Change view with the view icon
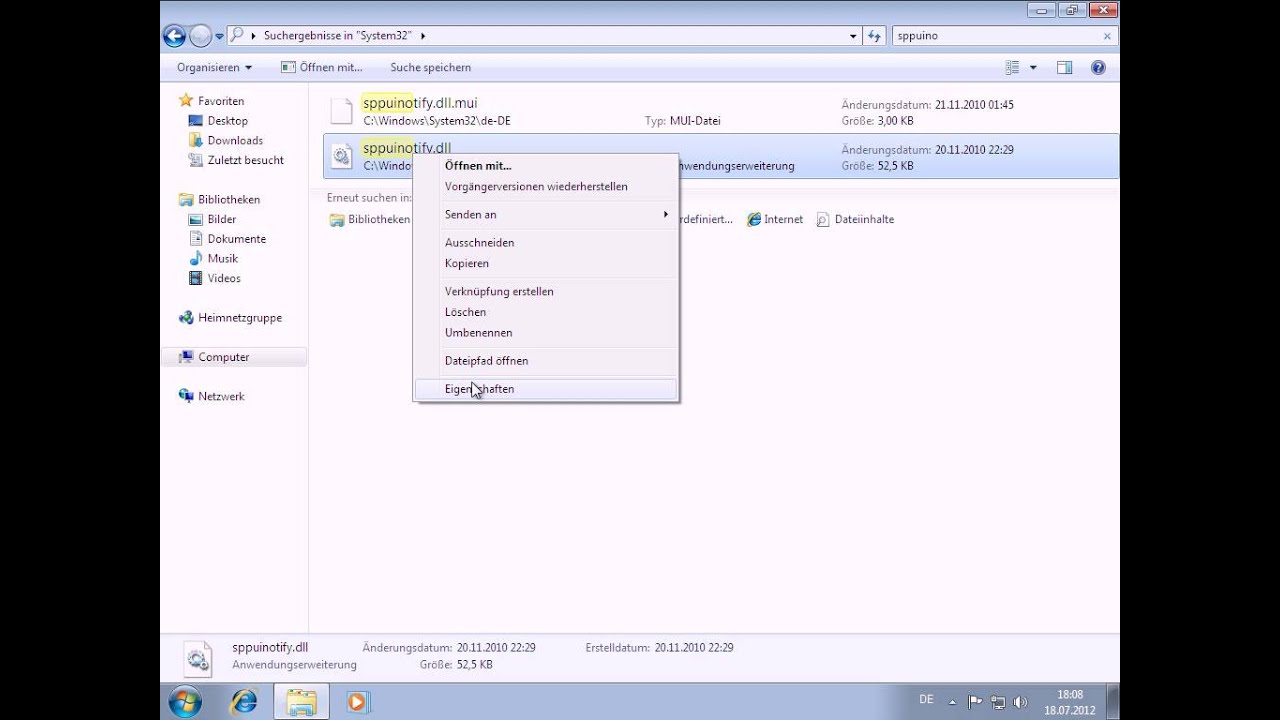Screen dimensions: 1280x720 click(x=1012, y=67)
